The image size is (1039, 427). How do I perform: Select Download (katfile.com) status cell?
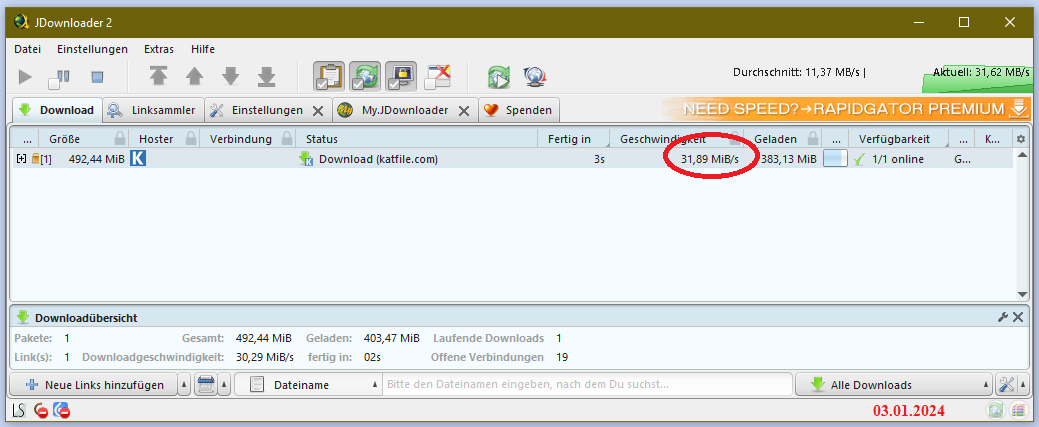378,159
